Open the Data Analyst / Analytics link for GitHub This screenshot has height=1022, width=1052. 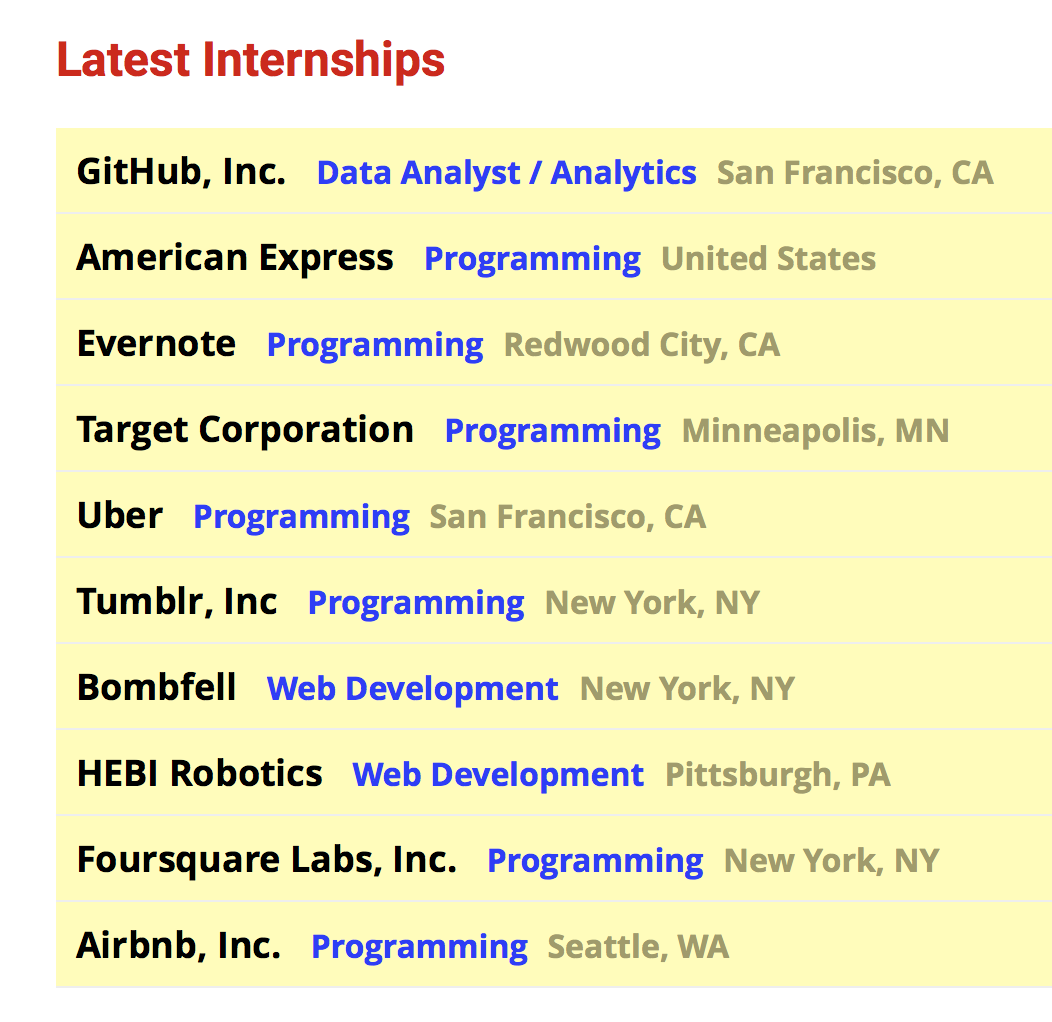click(506, 172)
